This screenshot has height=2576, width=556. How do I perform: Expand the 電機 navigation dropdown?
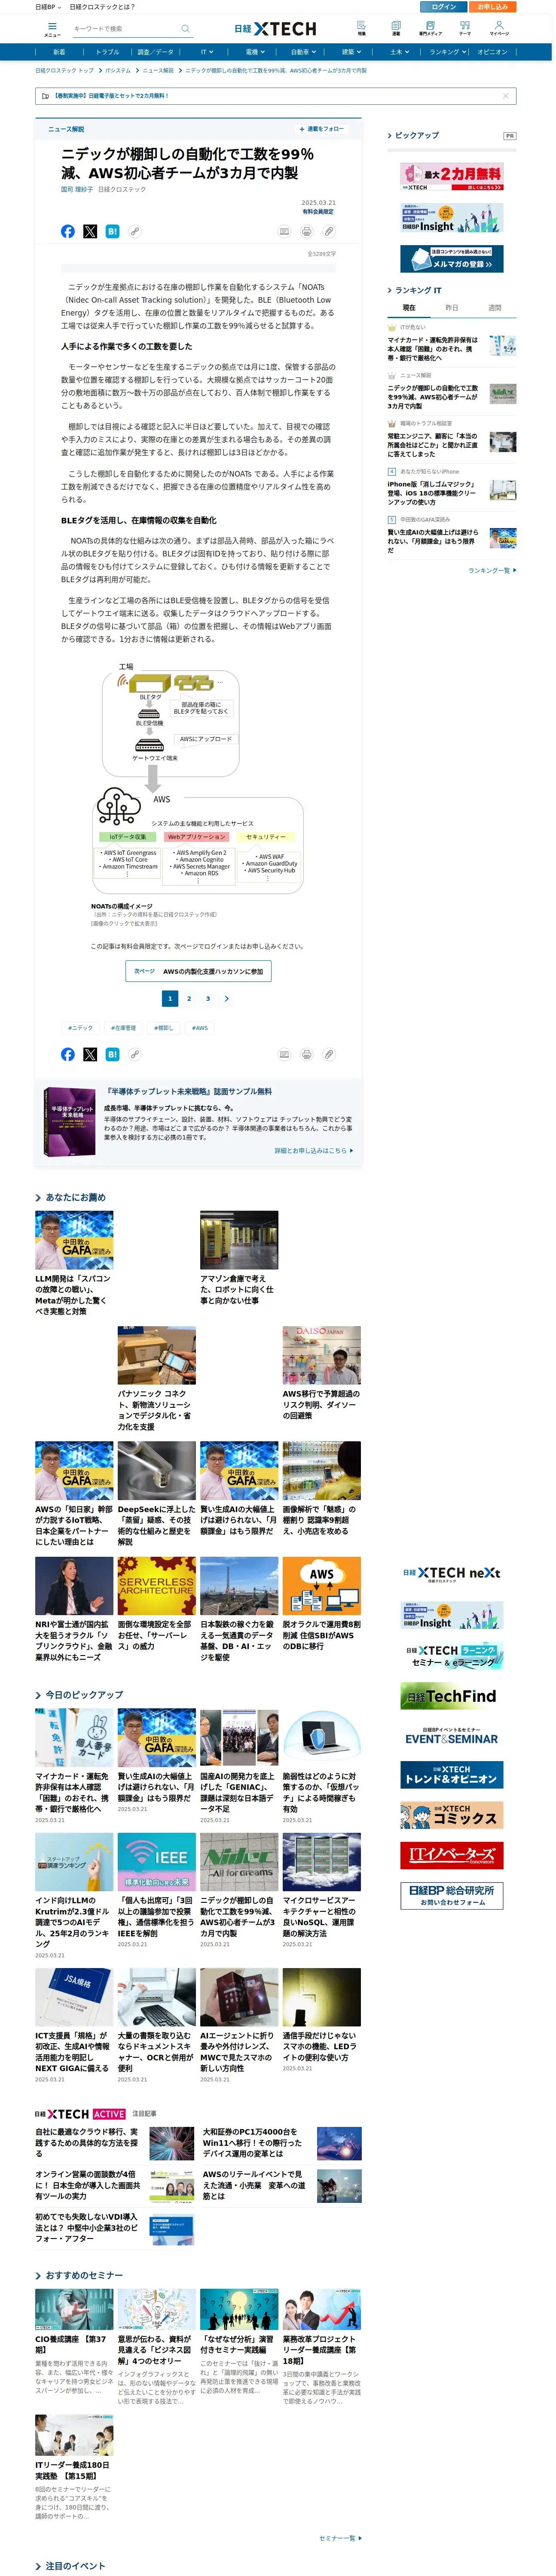(255, 52)
